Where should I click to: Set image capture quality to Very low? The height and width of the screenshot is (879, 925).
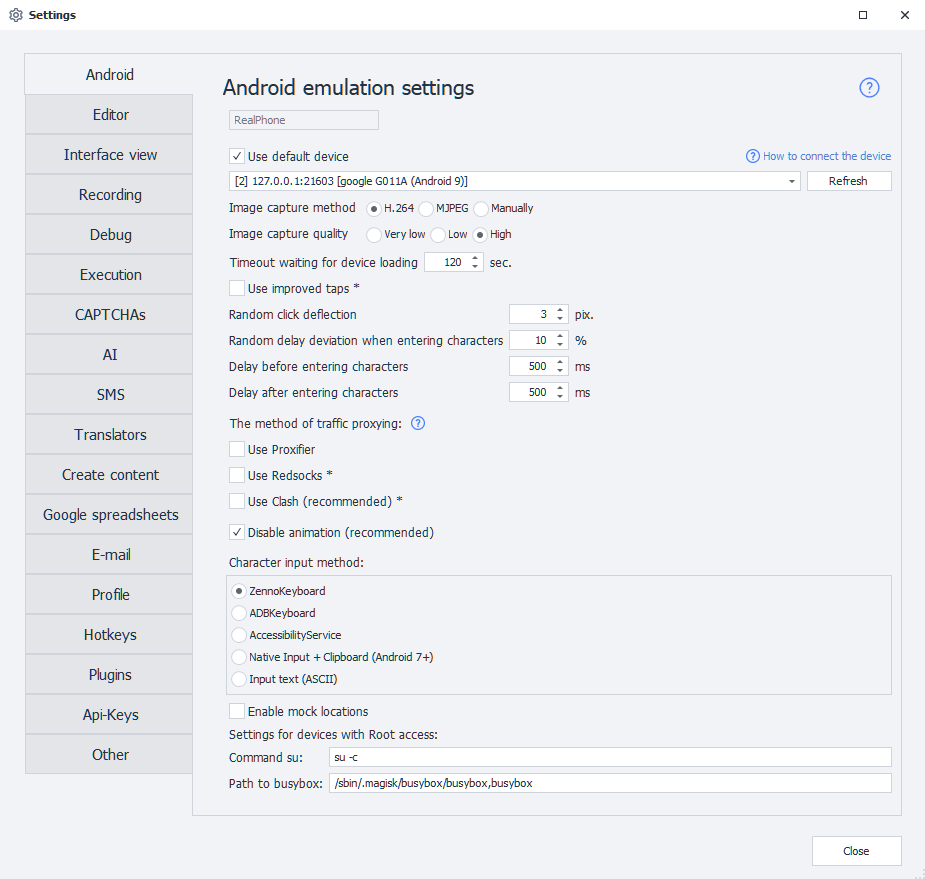(373, 235)
